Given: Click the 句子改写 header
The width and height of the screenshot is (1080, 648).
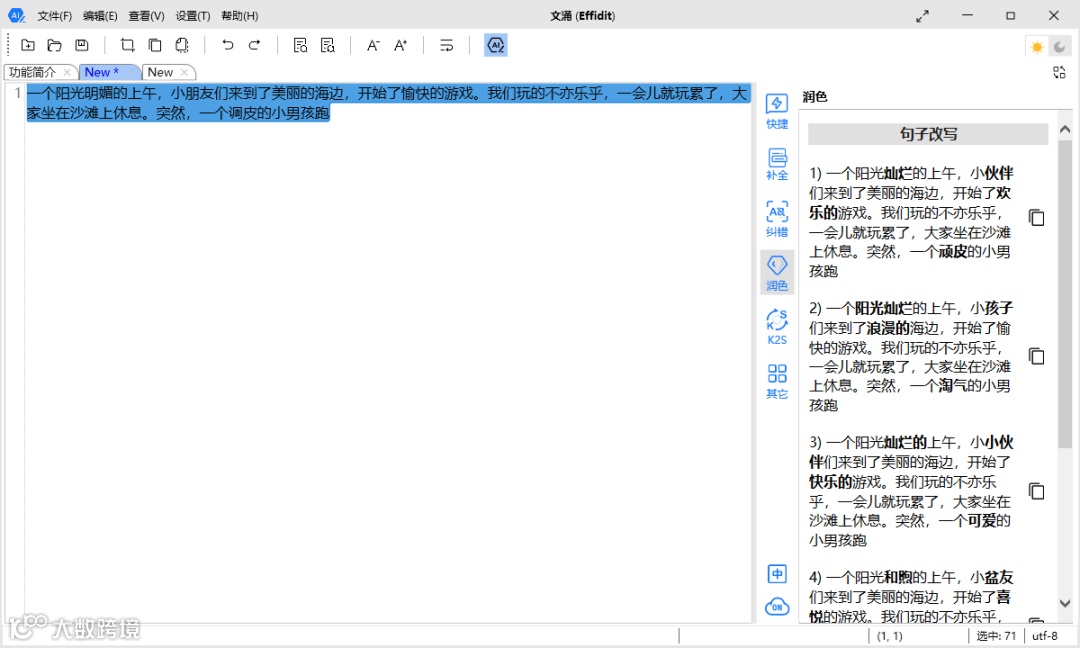Looking at the screenshot, I should pos(928,134).
